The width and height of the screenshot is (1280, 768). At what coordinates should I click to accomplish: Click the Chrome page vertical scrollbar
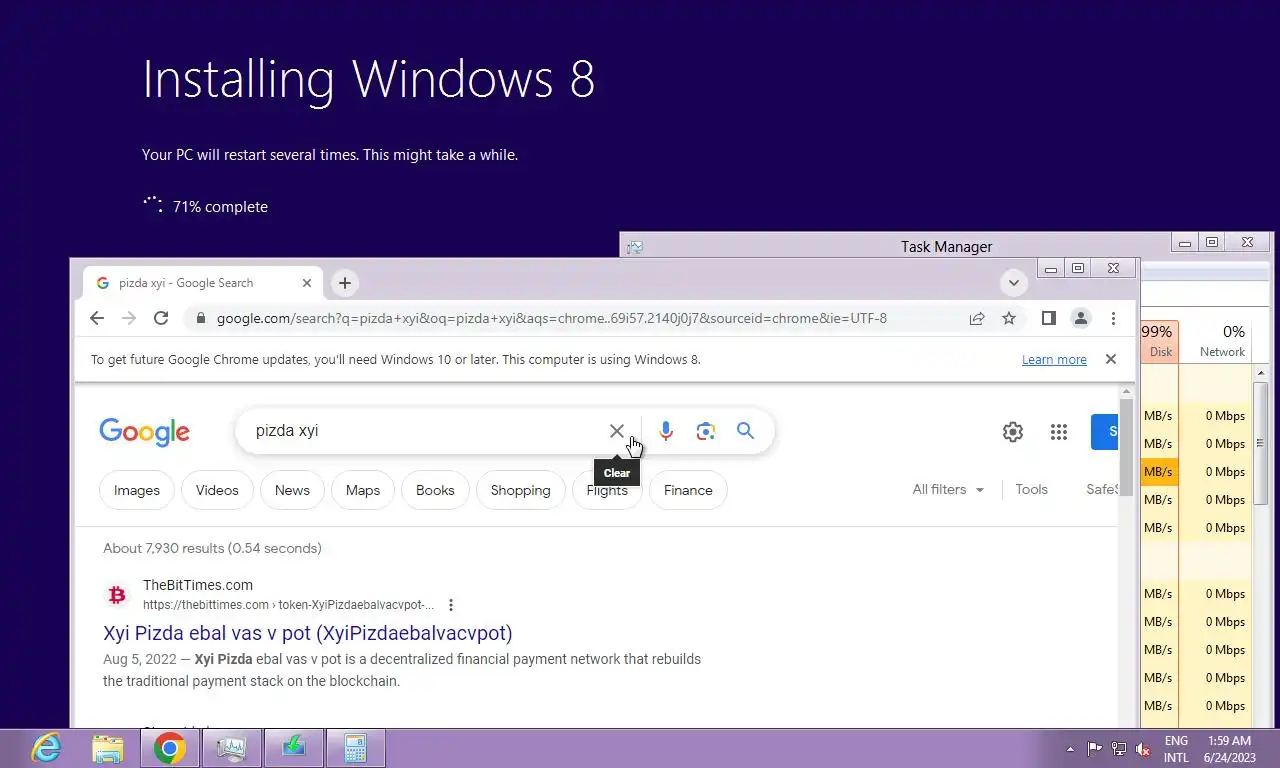click(x=1126, y=447)
